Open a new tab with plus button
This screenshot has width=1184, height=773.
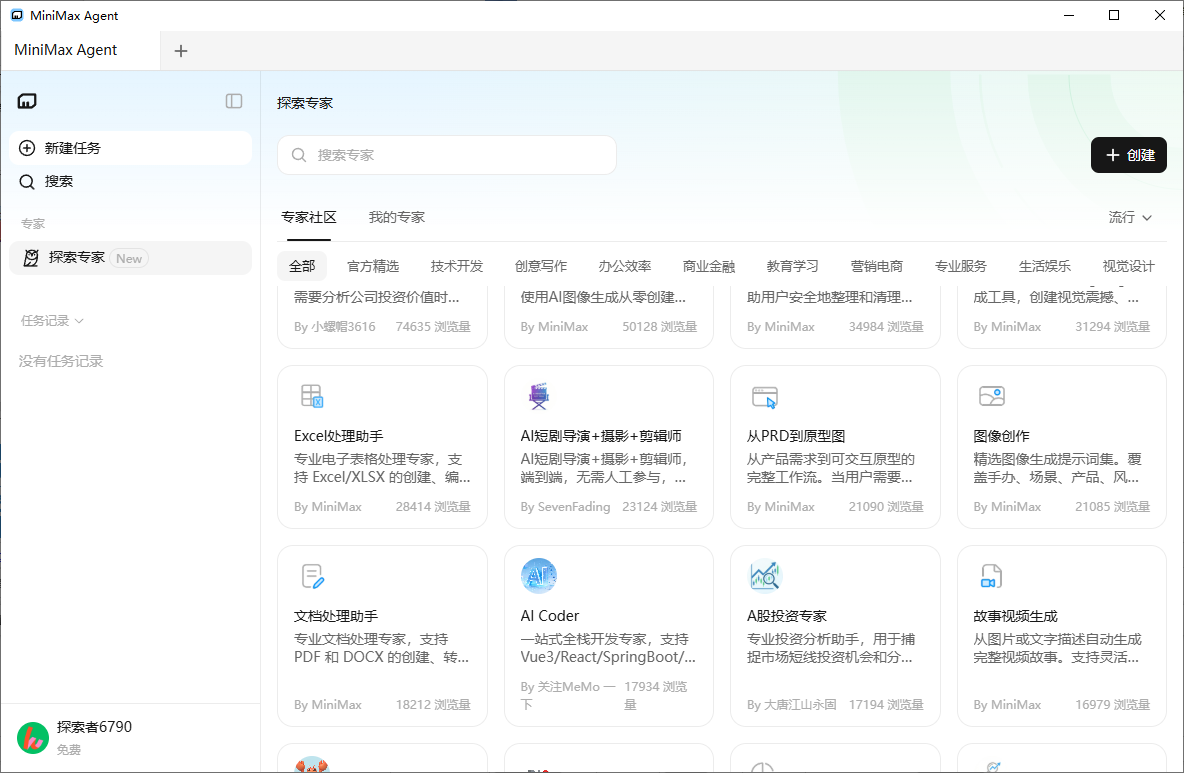pos(181,51)
